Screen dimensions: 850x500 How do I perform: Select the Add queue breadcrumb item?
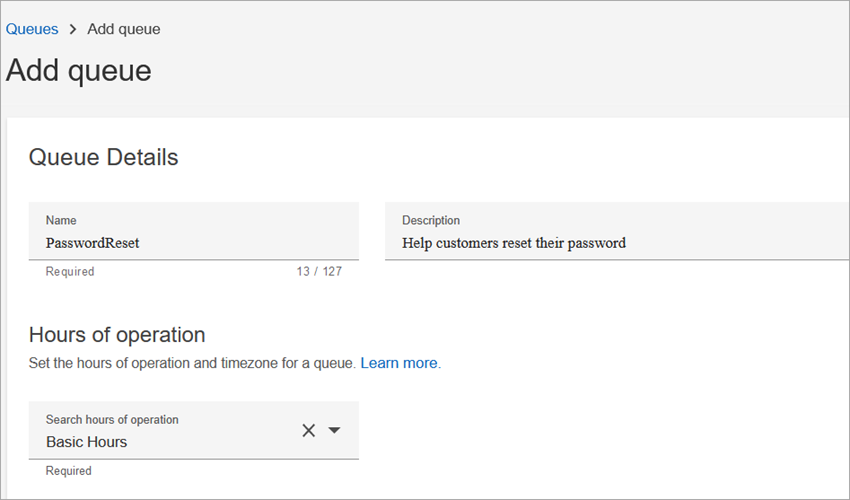pos(124,29)
